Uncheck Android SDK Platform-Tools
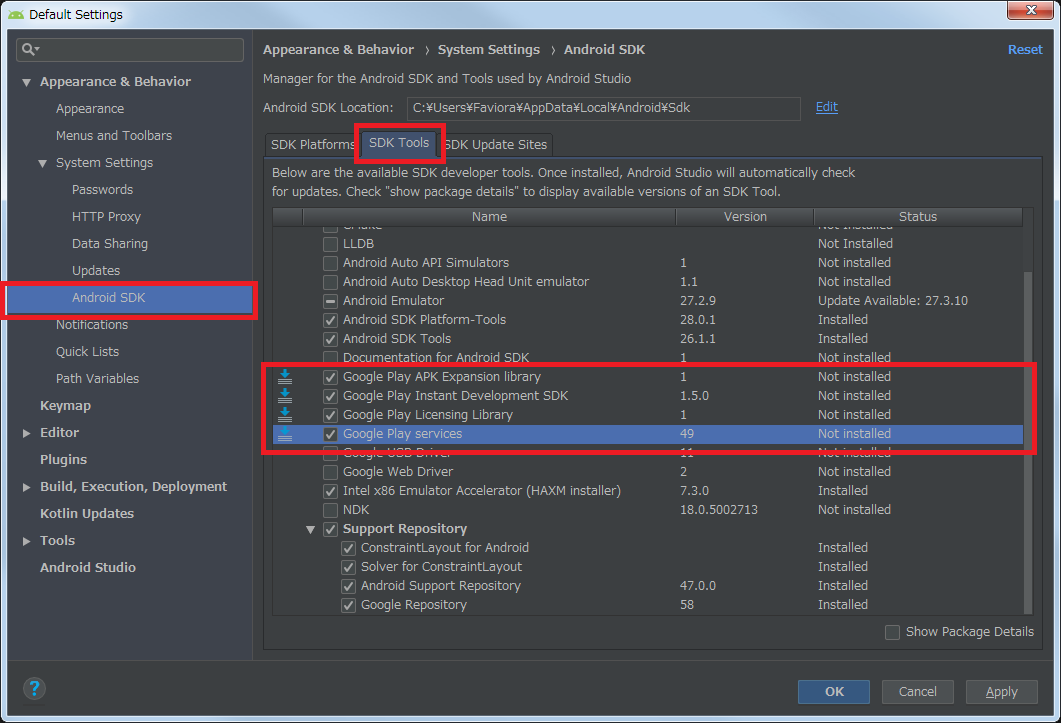Viewport: 1061px width, 723px height. click(x=330, y=320)
